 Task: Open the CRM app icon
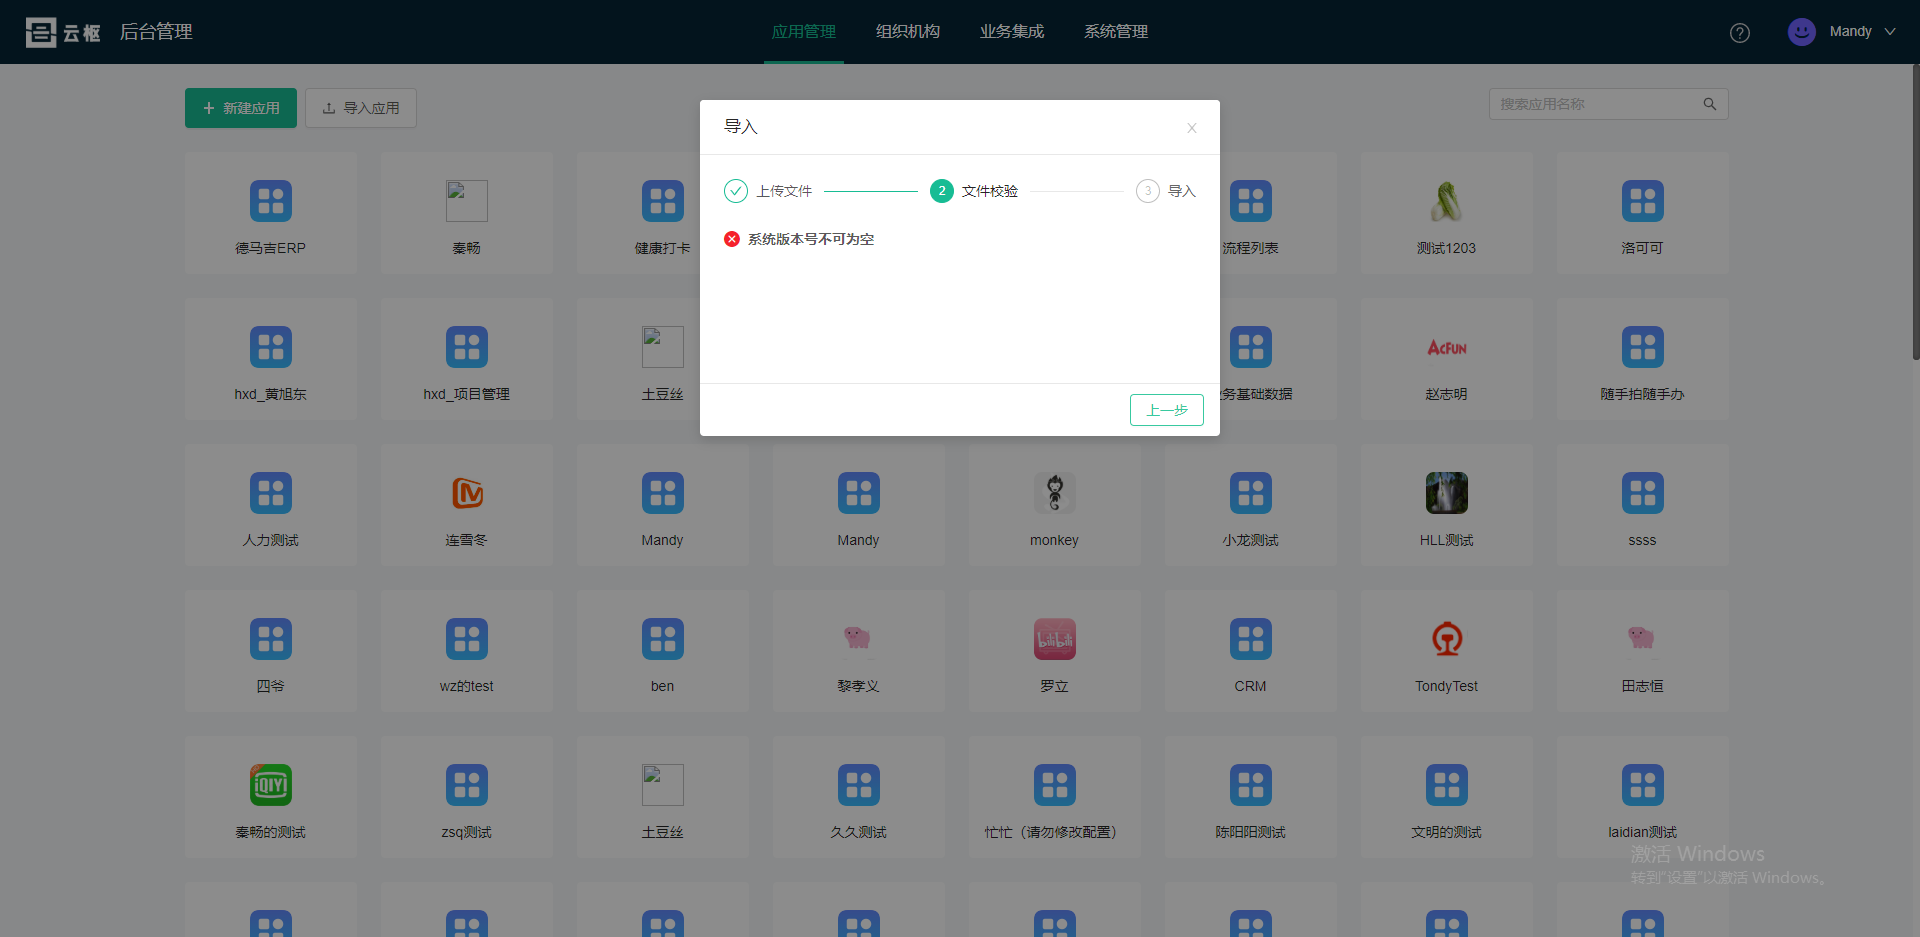tap(1251, 639)
